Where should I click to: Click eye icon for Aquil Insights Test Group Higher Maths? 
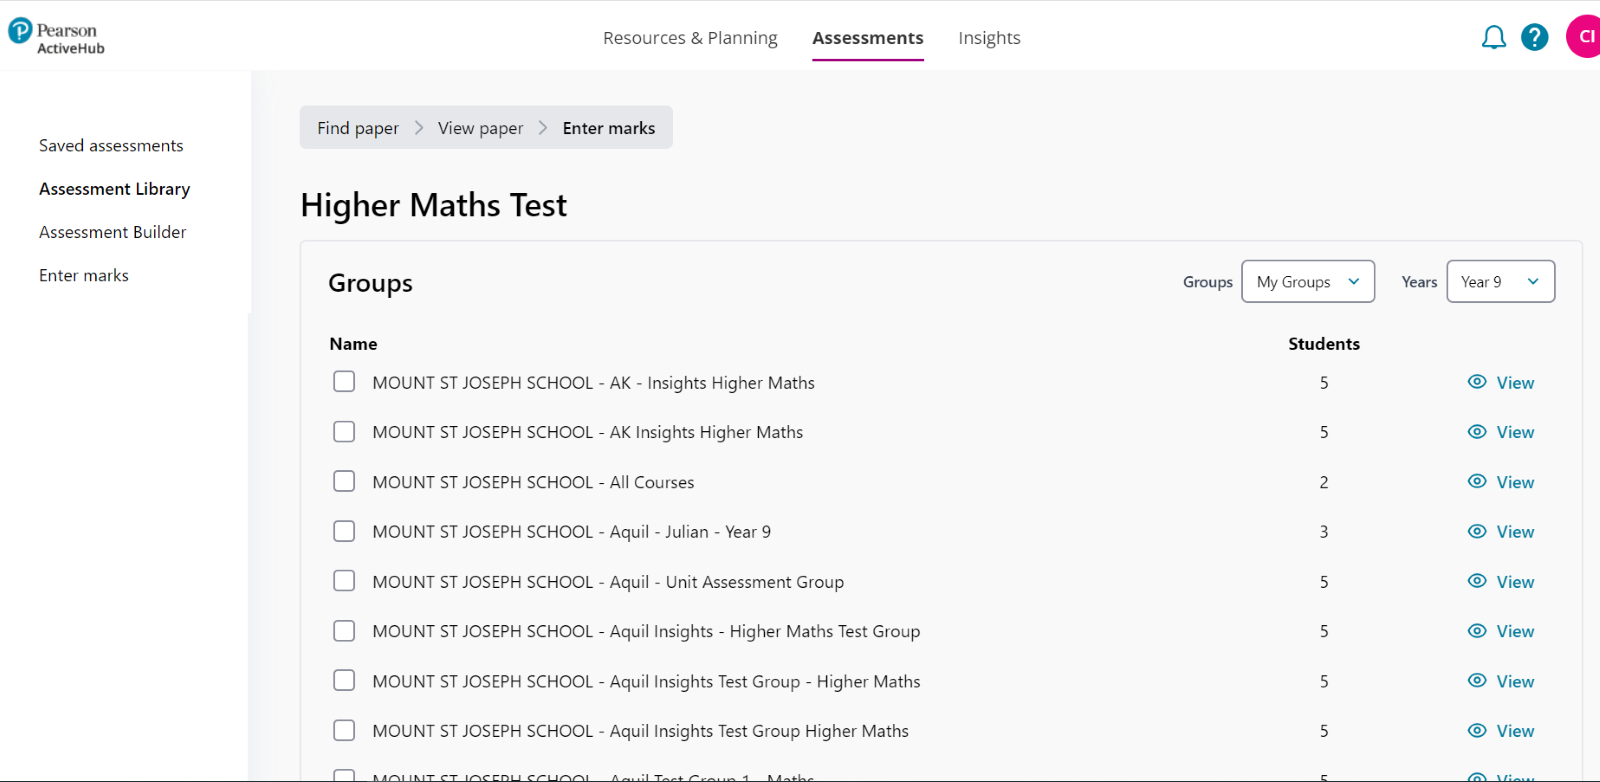click(x=1477, y=730)
